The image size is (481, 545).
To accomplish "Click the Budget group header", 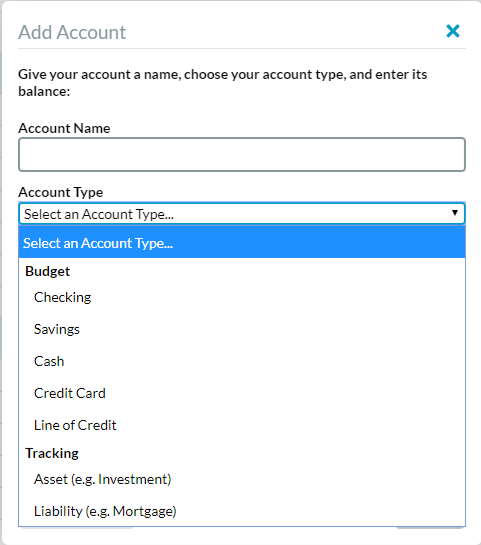I will pos(48,271).
